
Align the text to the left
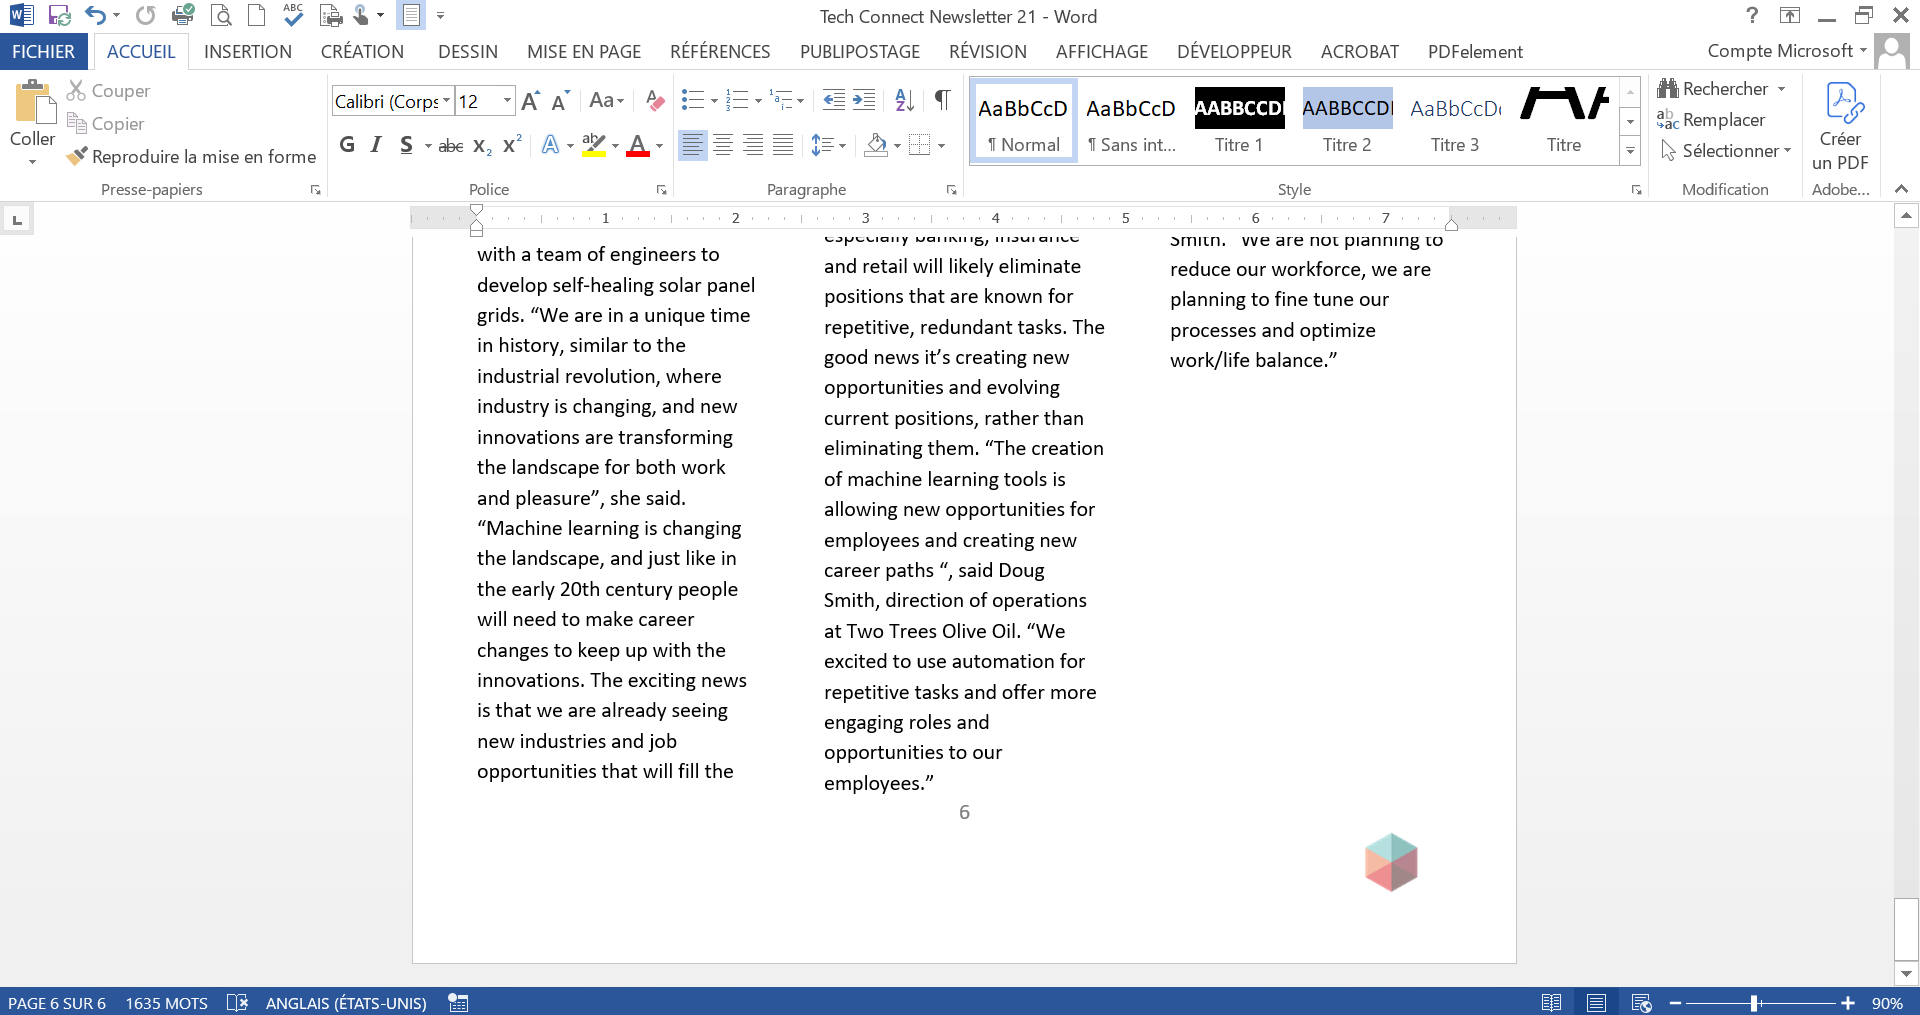692,145
